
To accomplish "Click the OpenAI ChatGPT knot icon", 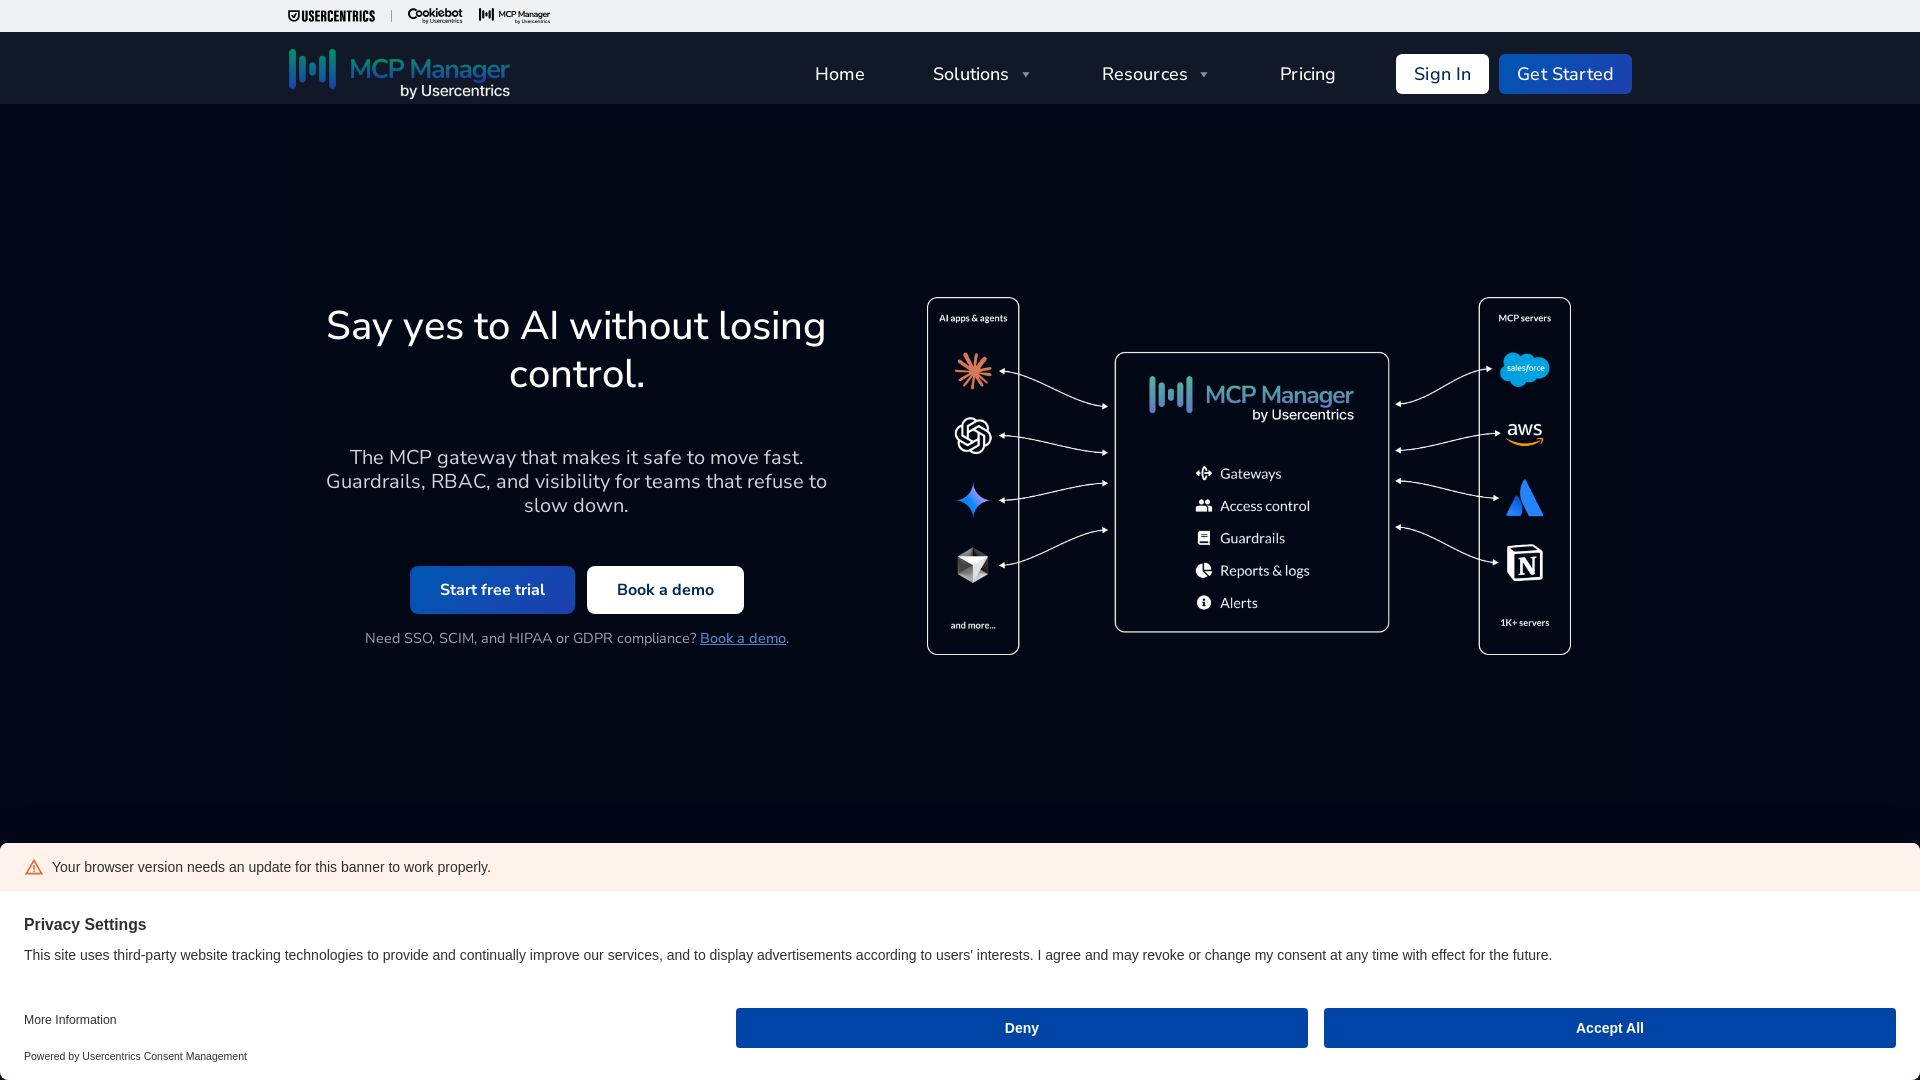I will click(973, 436).
